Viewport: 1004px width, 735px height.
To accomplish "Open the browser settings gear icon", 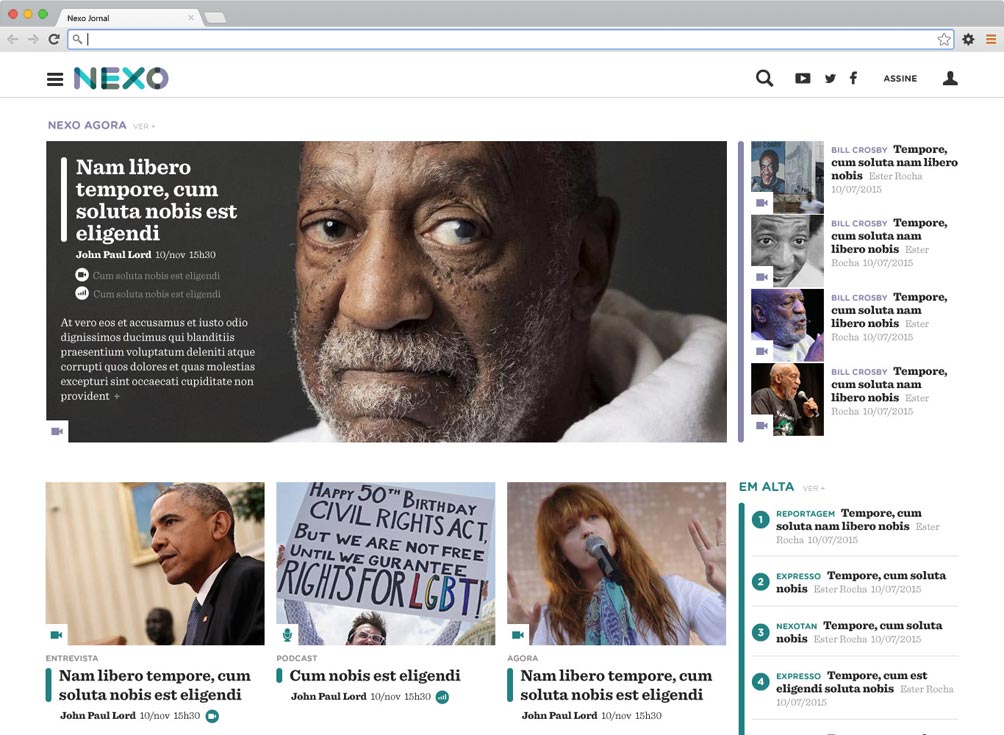I will tap(968, 39).
